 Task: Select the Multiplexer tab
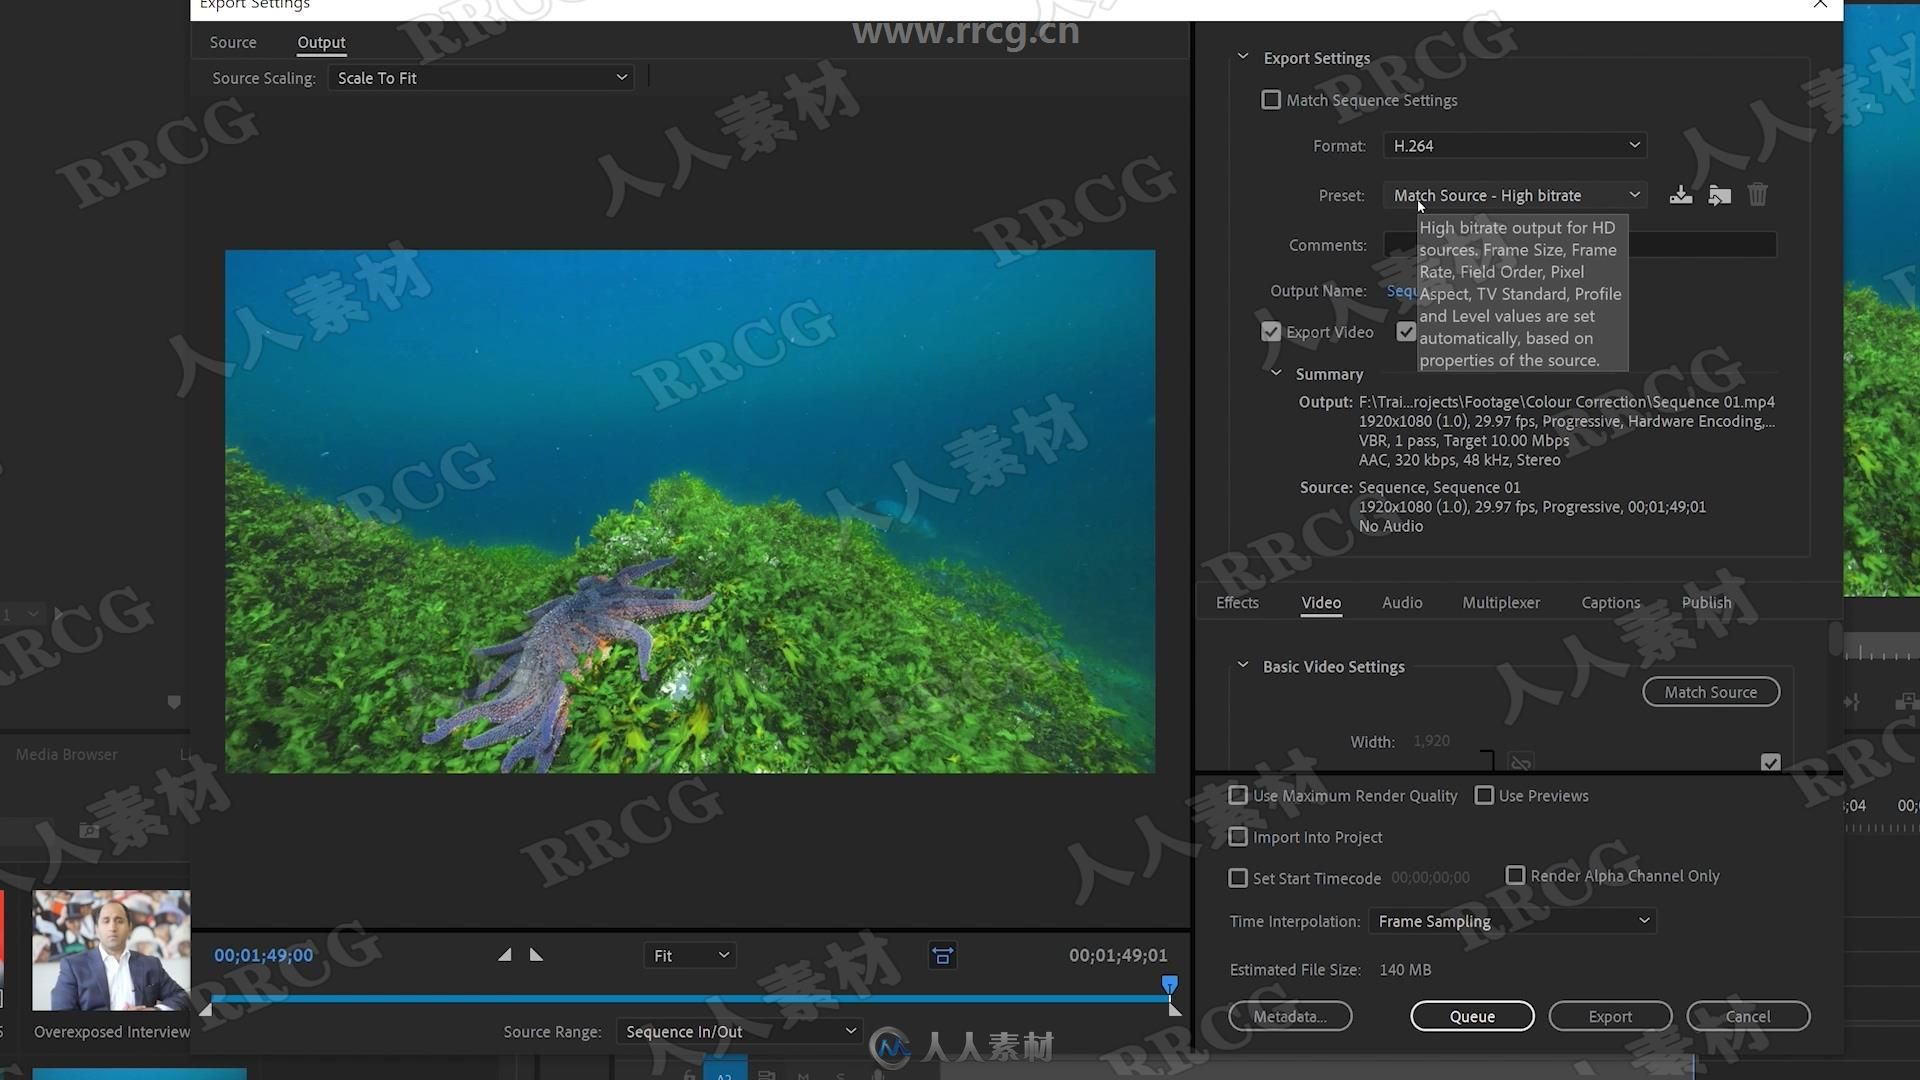[x=1502, y=603]
